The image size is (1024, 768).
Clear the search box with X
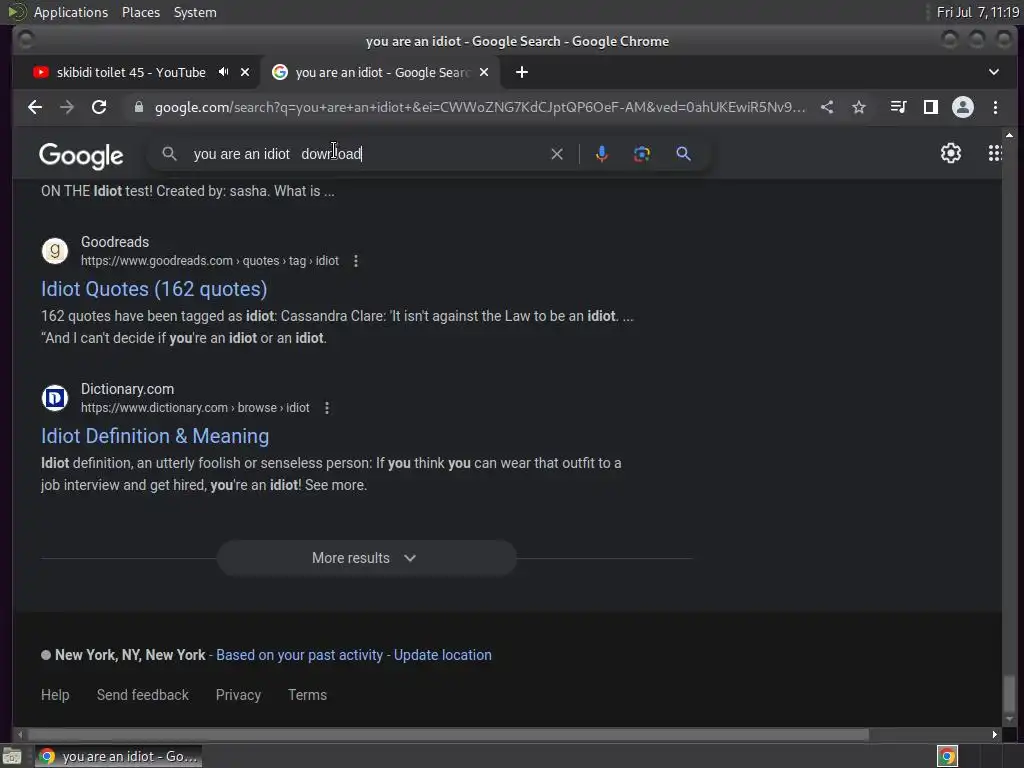(557, 154)
